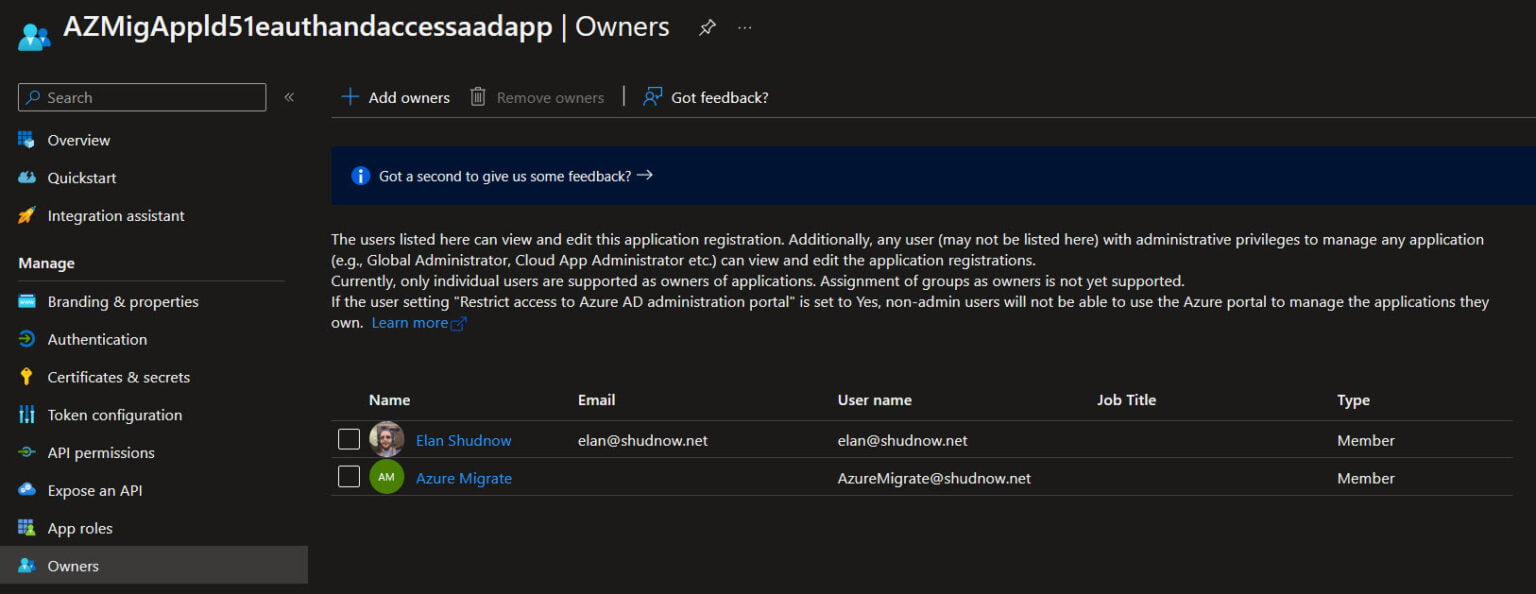Screen dimensions: 1536x594
Task: Click the User name column header
Action: coord(875,400)
